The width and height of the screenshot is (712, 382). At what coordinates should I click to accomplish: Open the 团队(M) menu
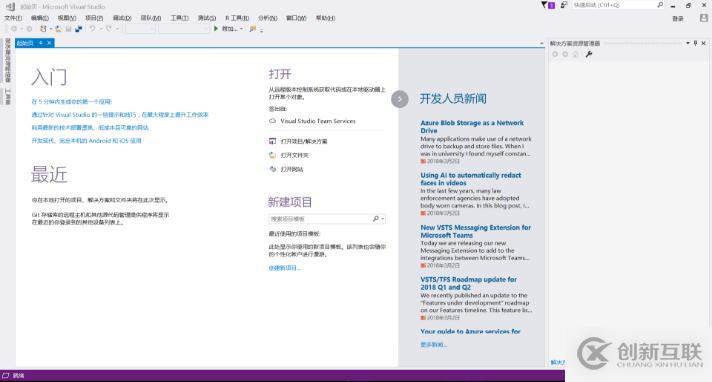pos(151,18)
